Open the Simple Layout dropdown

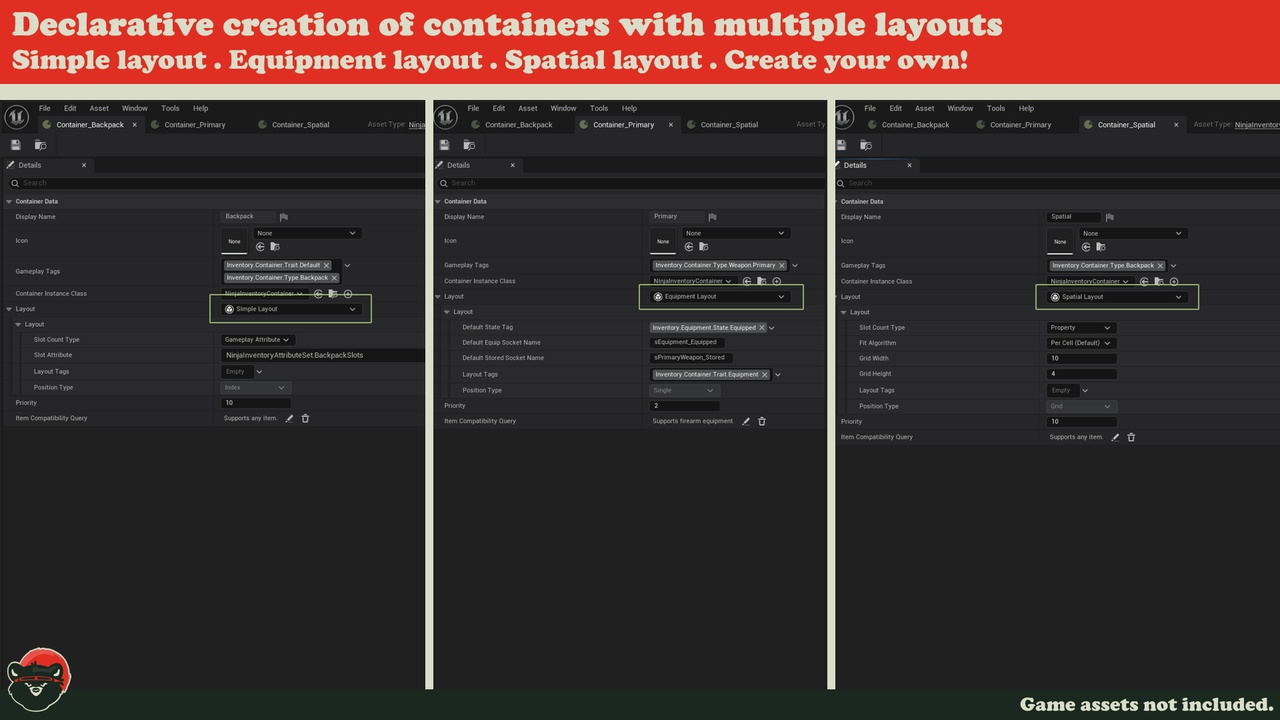(x=291, y=309)
